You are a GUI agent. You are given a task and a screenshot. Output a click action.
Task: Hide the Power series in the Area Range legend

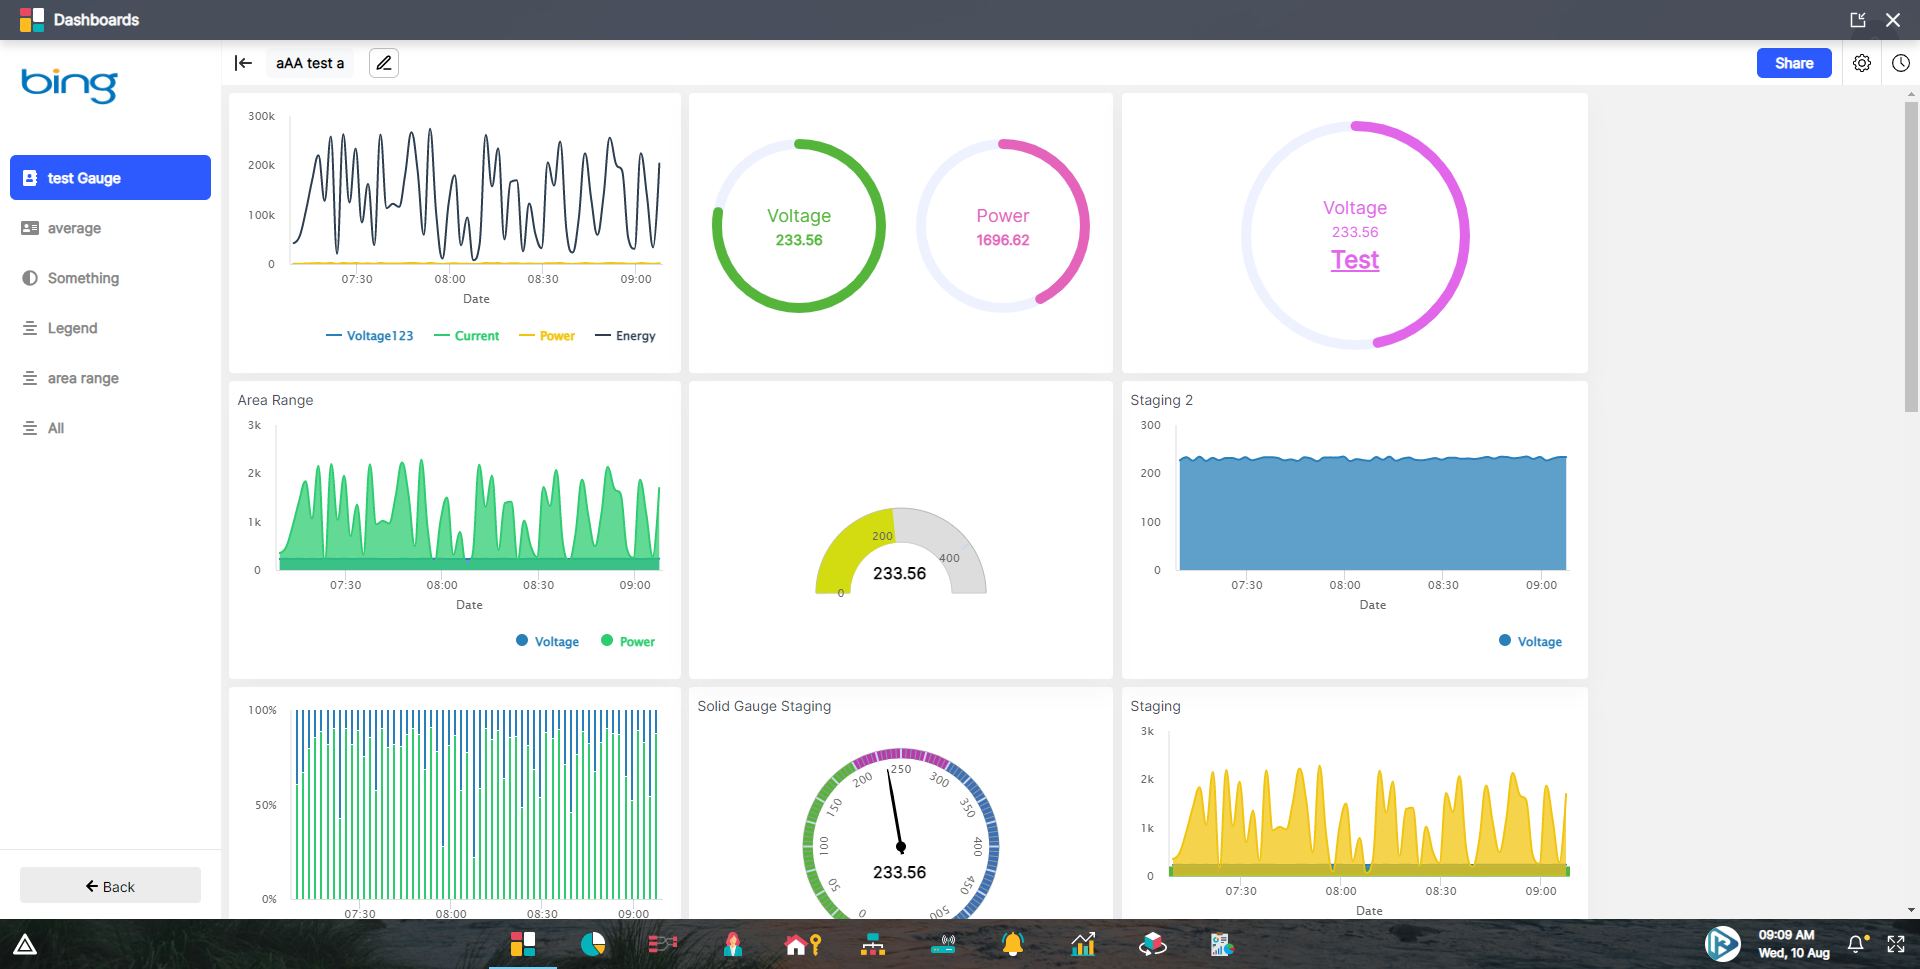click(627, 641)
